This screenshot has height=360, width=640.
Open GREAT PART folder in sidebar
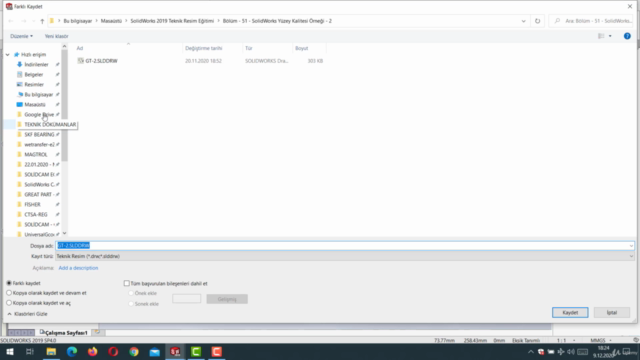(39, 194)
